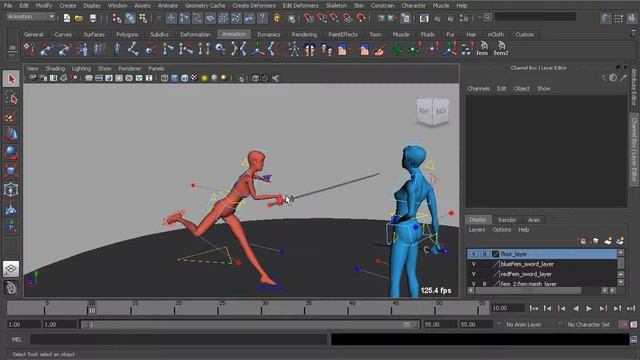The width and height of the screenshot is (640, 360).
Task: Enable use all lights yellow sphere icon
Action: pos(204,78)
